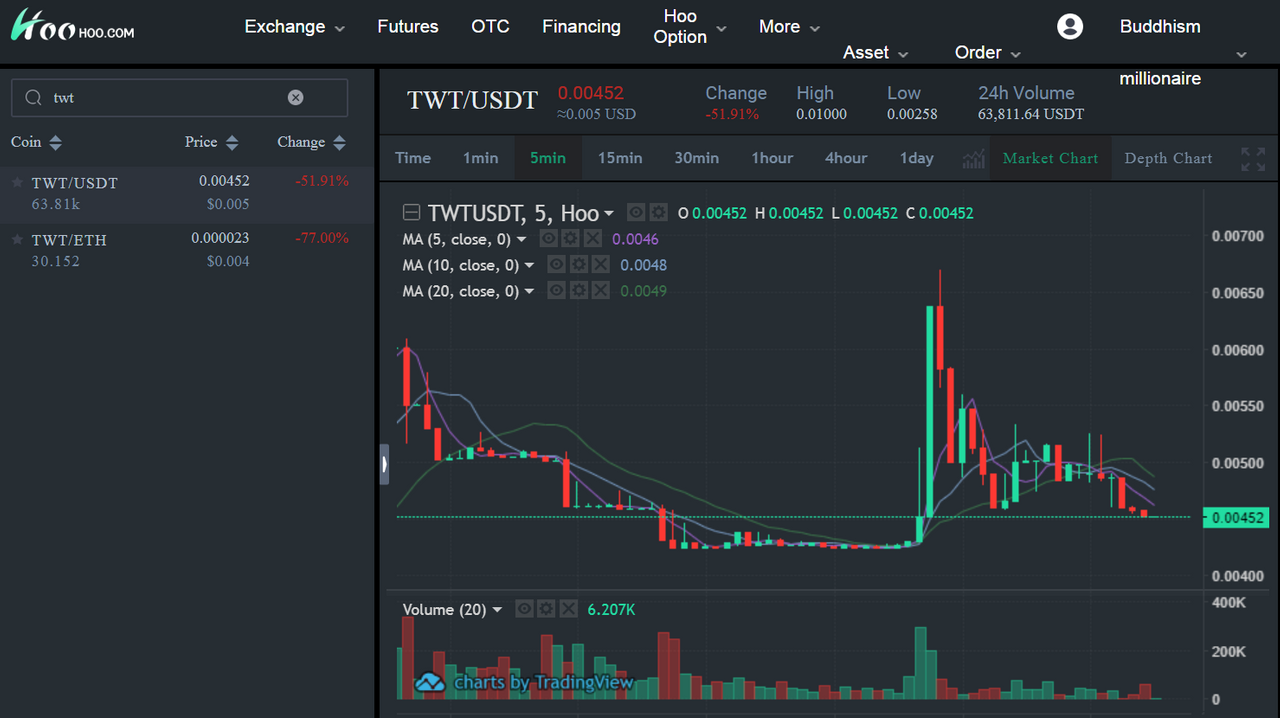1280x718 pixels.
Task: Select the 15min interval
Action: click(620, 158)
